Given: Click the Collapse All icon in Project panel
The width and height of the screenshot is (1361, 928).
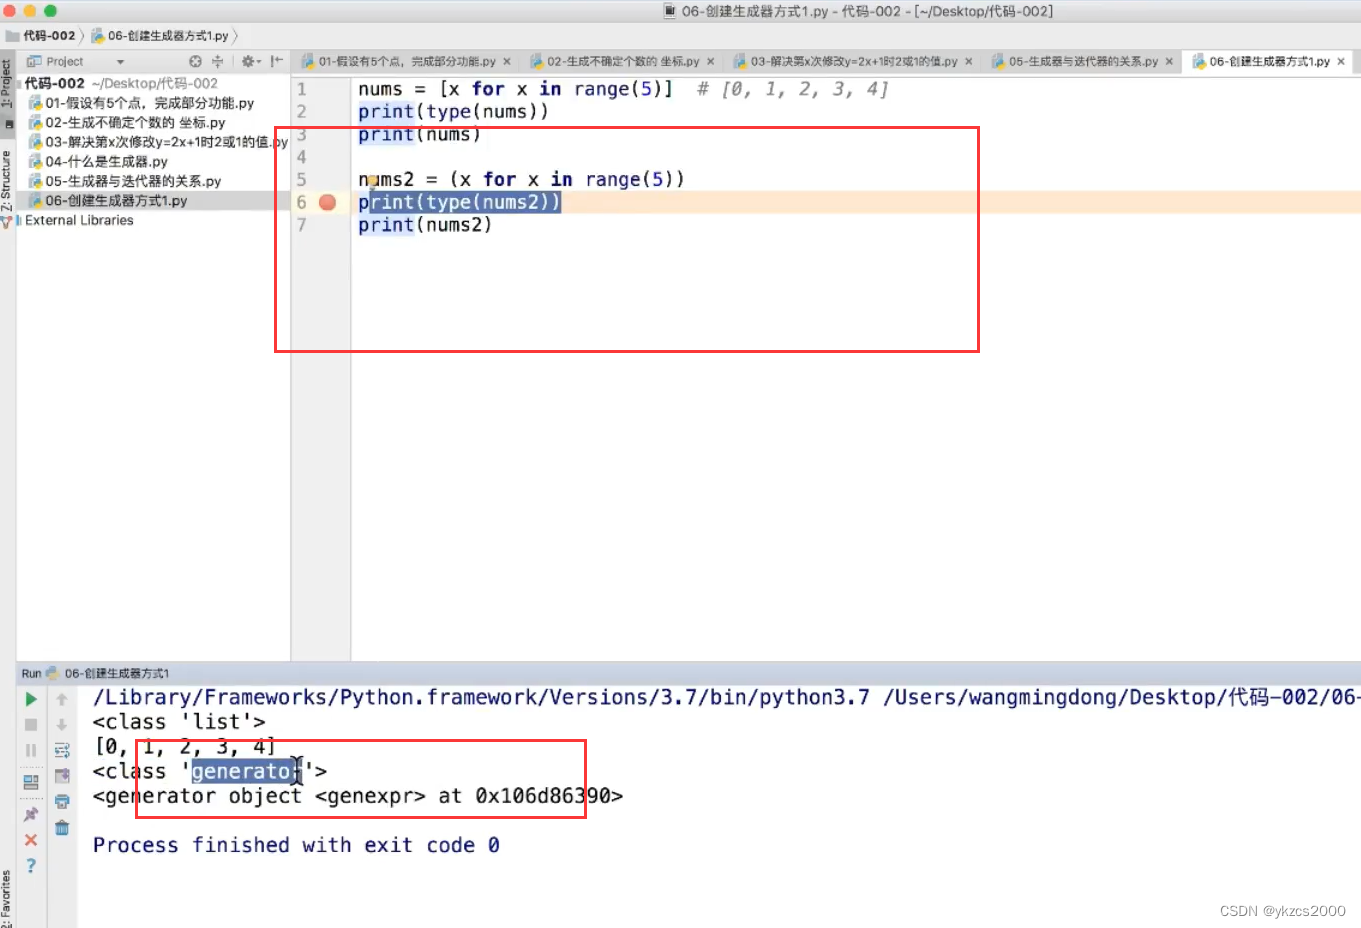Looking at the screenshot, I should (217, 61).
